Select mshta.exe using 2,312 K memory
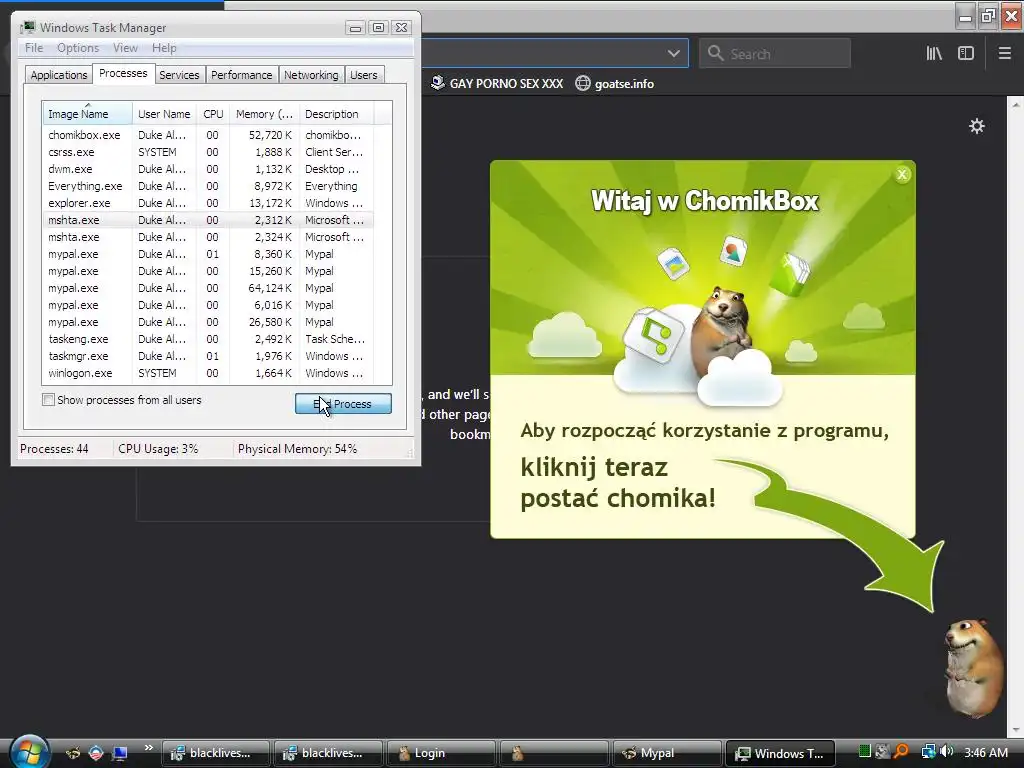 pos(208,220)
